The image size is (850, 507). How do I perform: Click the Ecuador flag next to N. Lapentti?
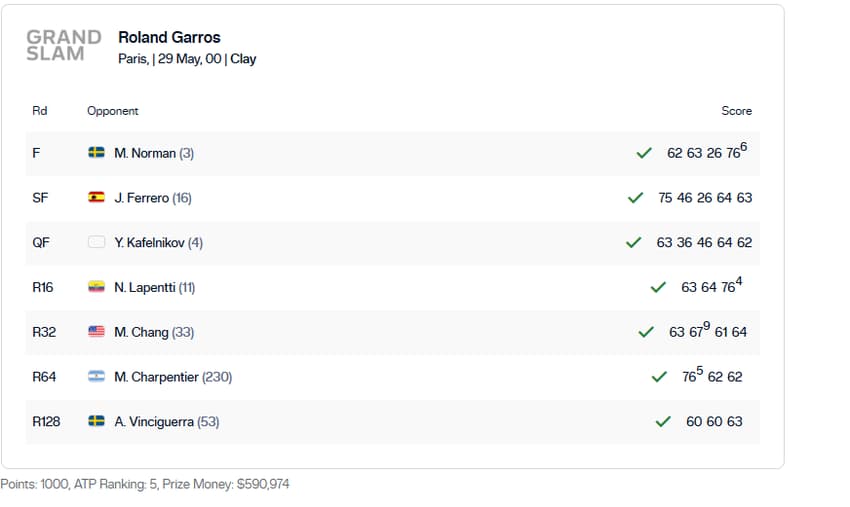coord(96,287)
